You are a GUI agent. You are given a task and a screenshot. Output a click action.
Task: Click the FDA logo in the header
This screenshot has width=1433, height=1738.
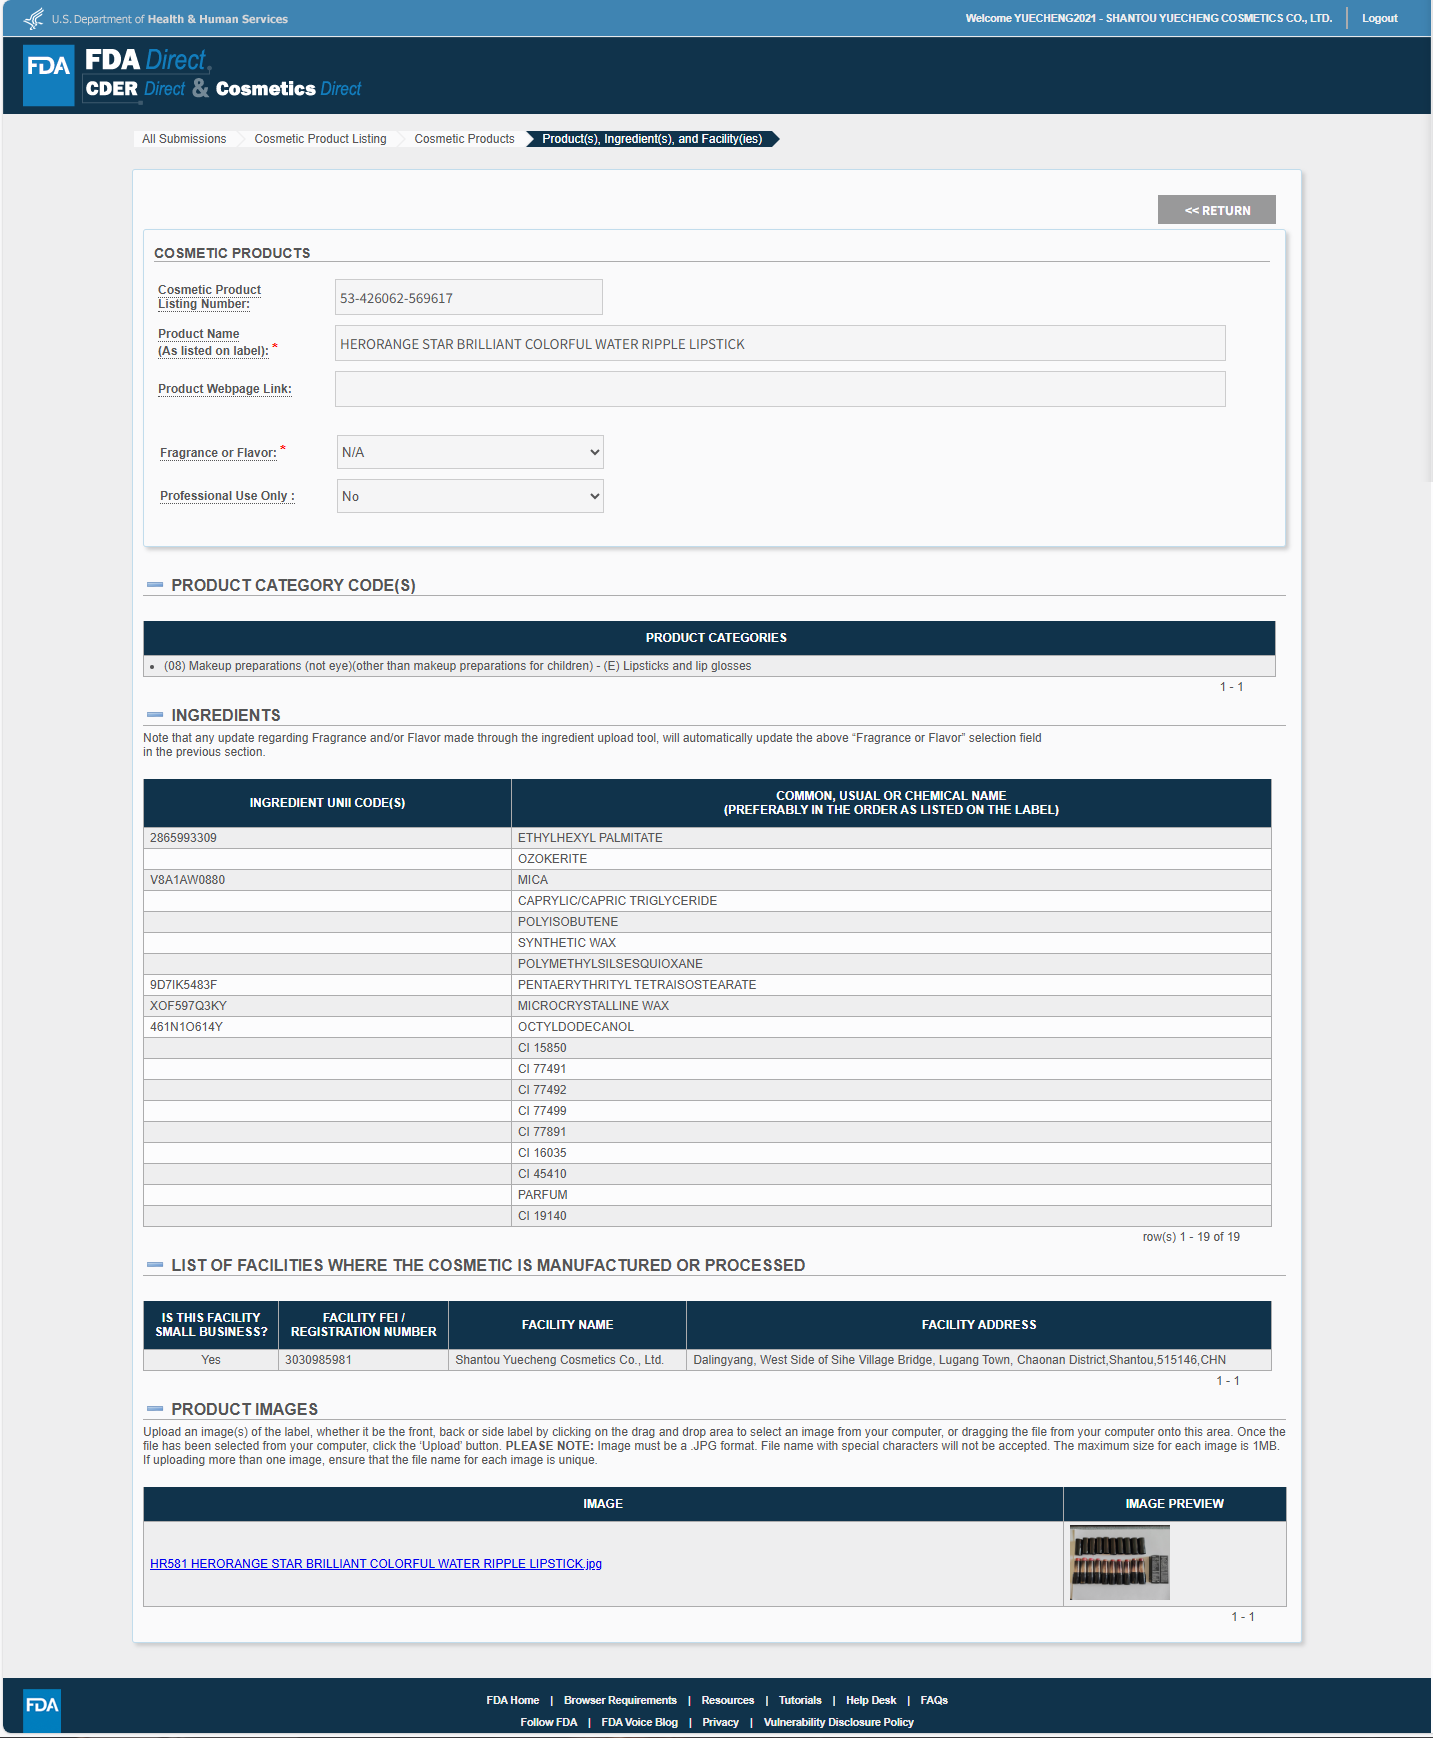tap(48, 75)
